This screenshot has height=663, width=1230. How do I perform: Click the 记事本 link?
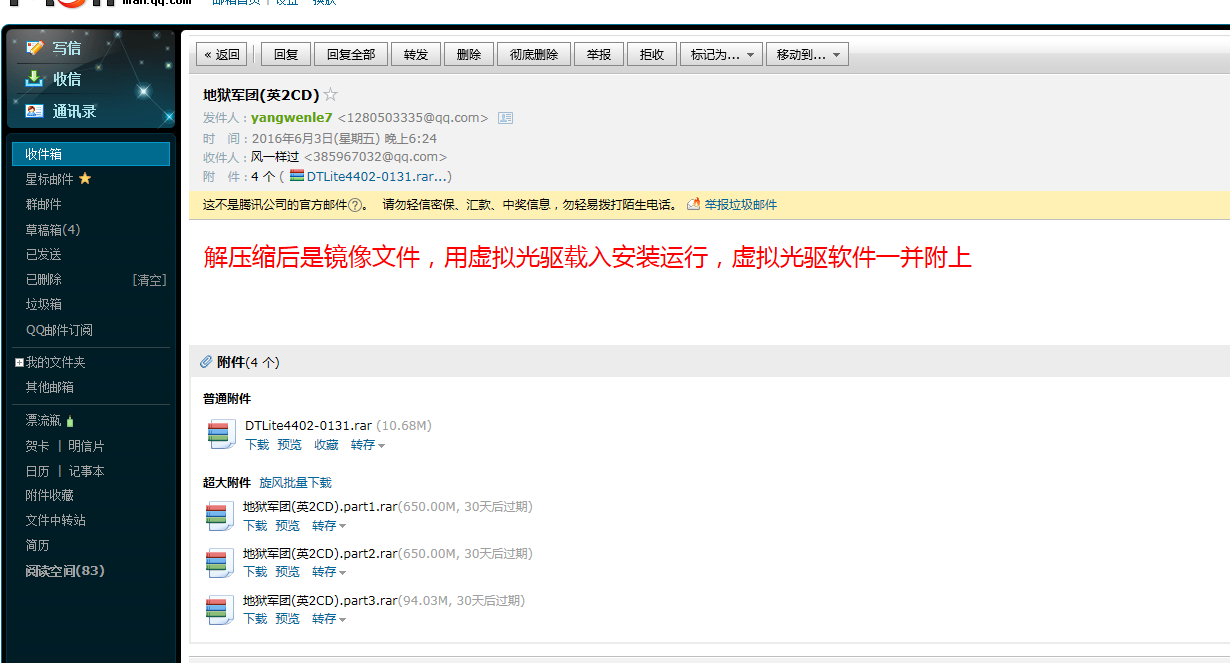(86, 471)
